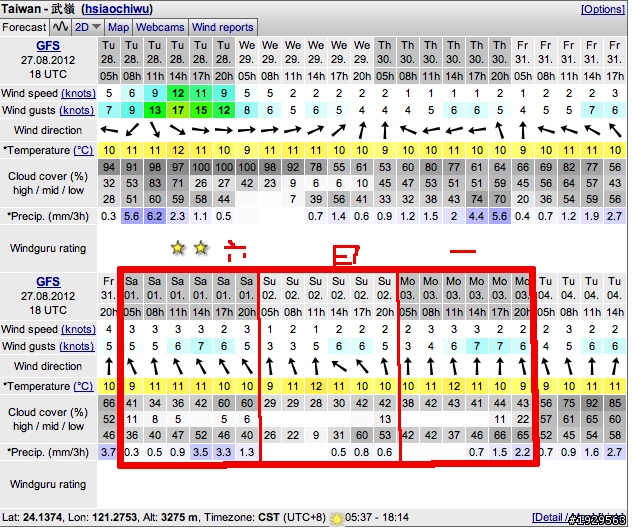Select wind arrow for Th 30. 11h
The height and width of the screenshot is (528, 633).
point(431,130)
